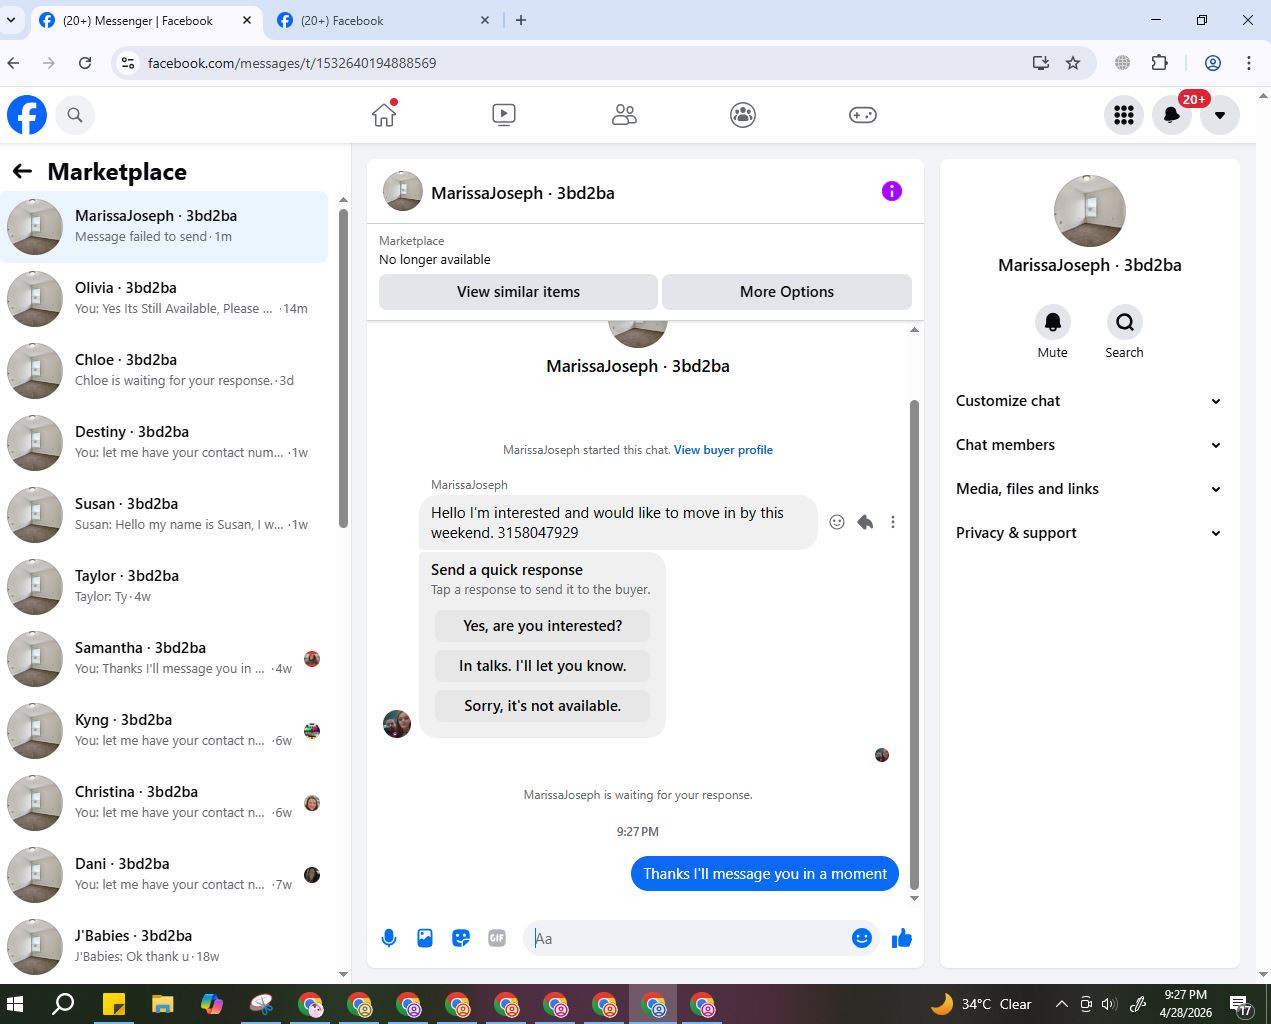Go to the Home feed icon
Viewport: 1271px width, 1024px height.
click(x=384, y=115)
